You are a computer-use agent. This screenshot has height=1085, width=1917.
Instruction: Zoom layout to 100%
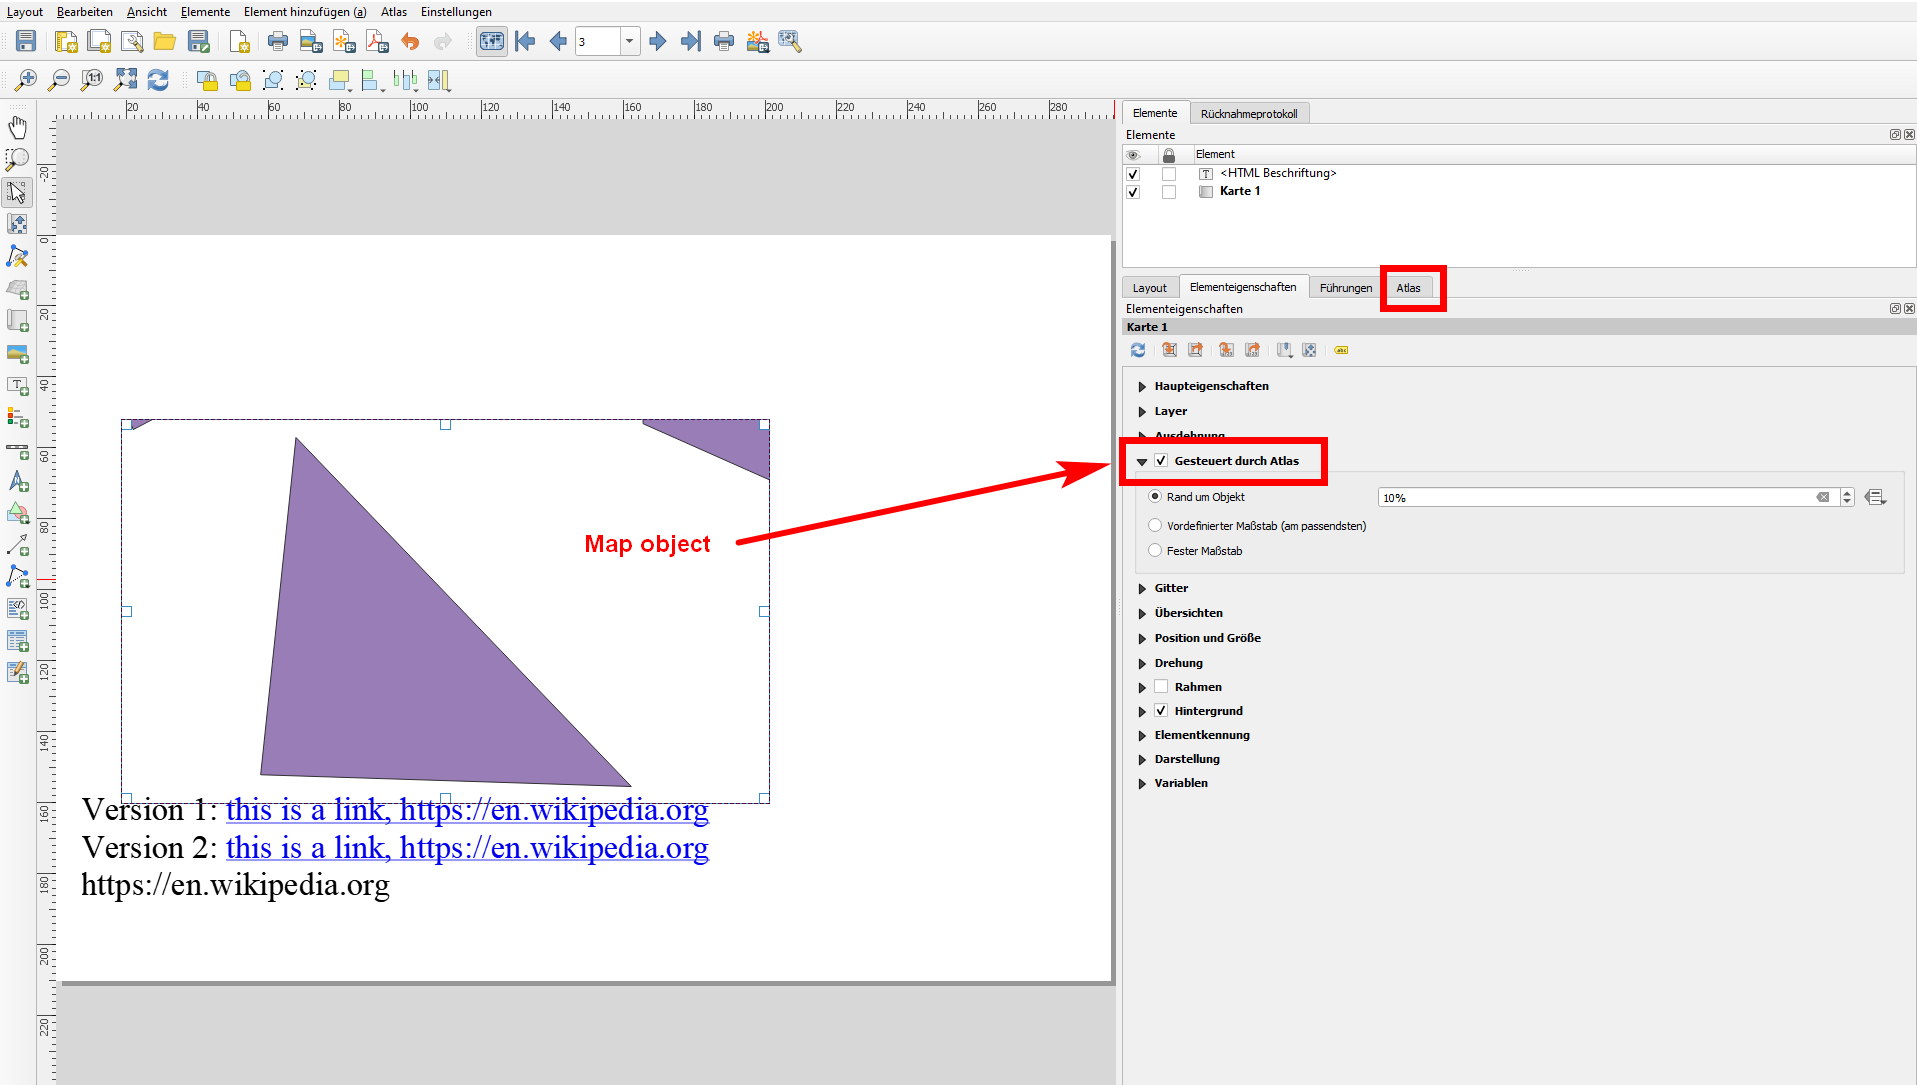tap(92, 80)
